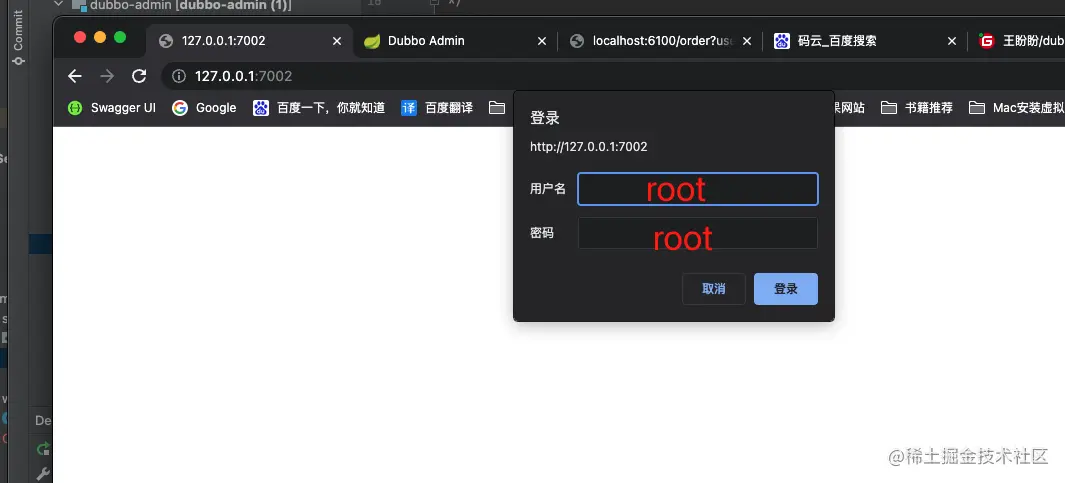This screenshot has width=1065, height=483.
Task: Click the browser back arrow
Action: click(75, 76)
